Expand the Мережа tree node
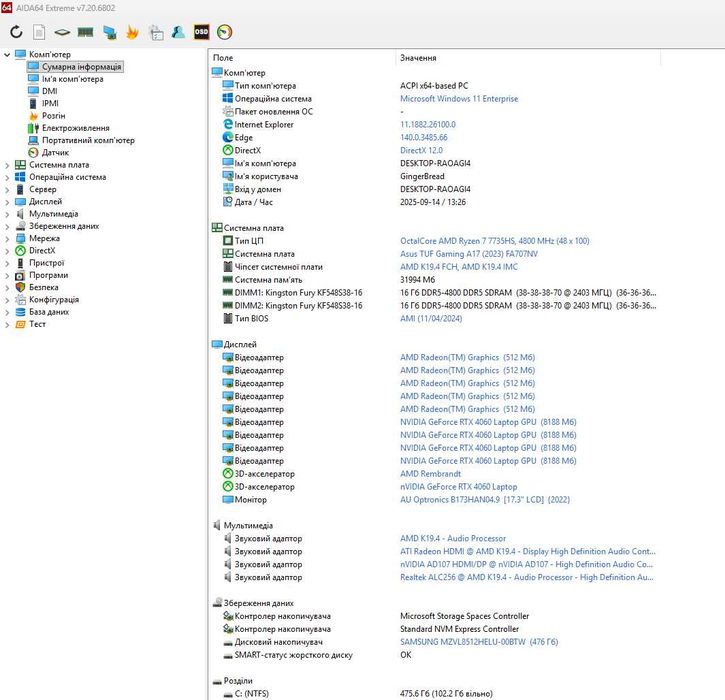Viewport: 725px width, 700px height. tap(7, 239)
